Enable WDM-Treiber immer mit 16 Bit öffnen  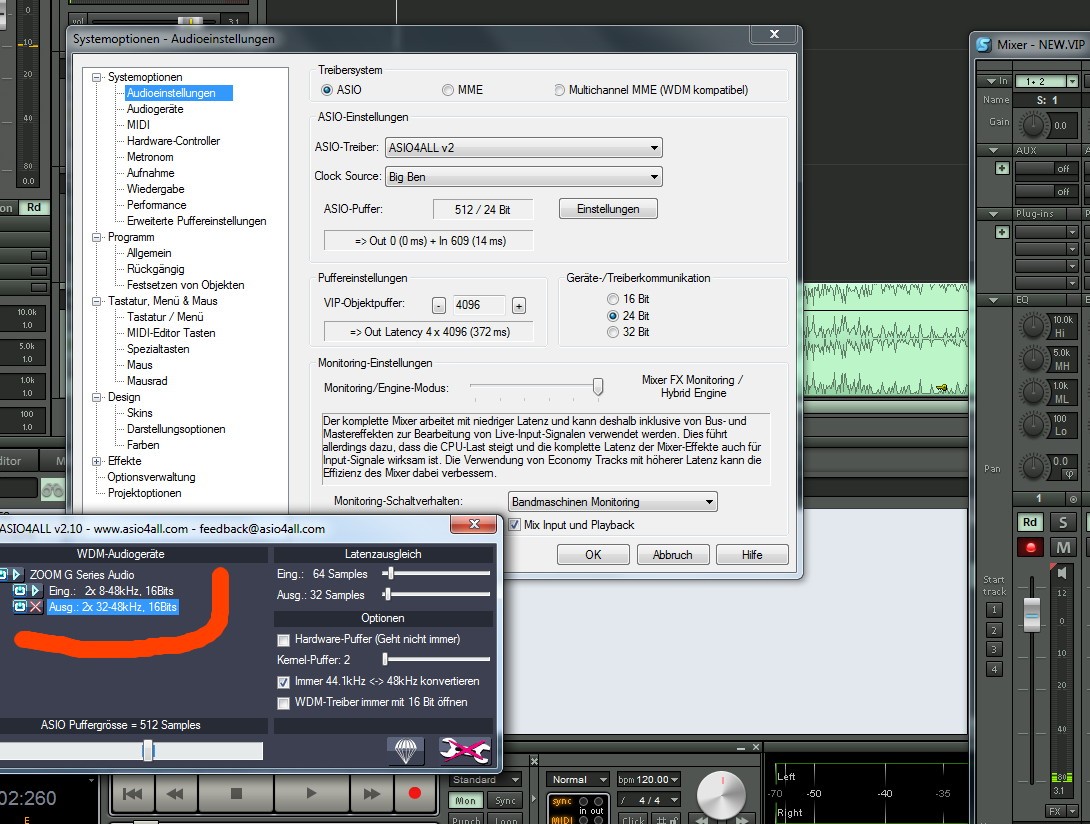pos(283,703)
